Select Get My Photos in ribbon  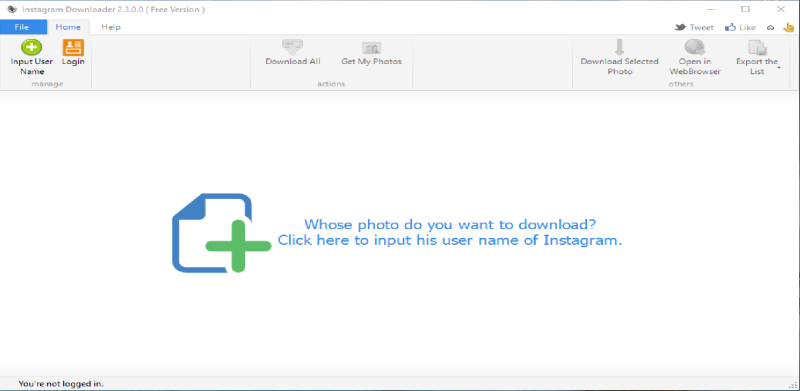click(371, 53)
